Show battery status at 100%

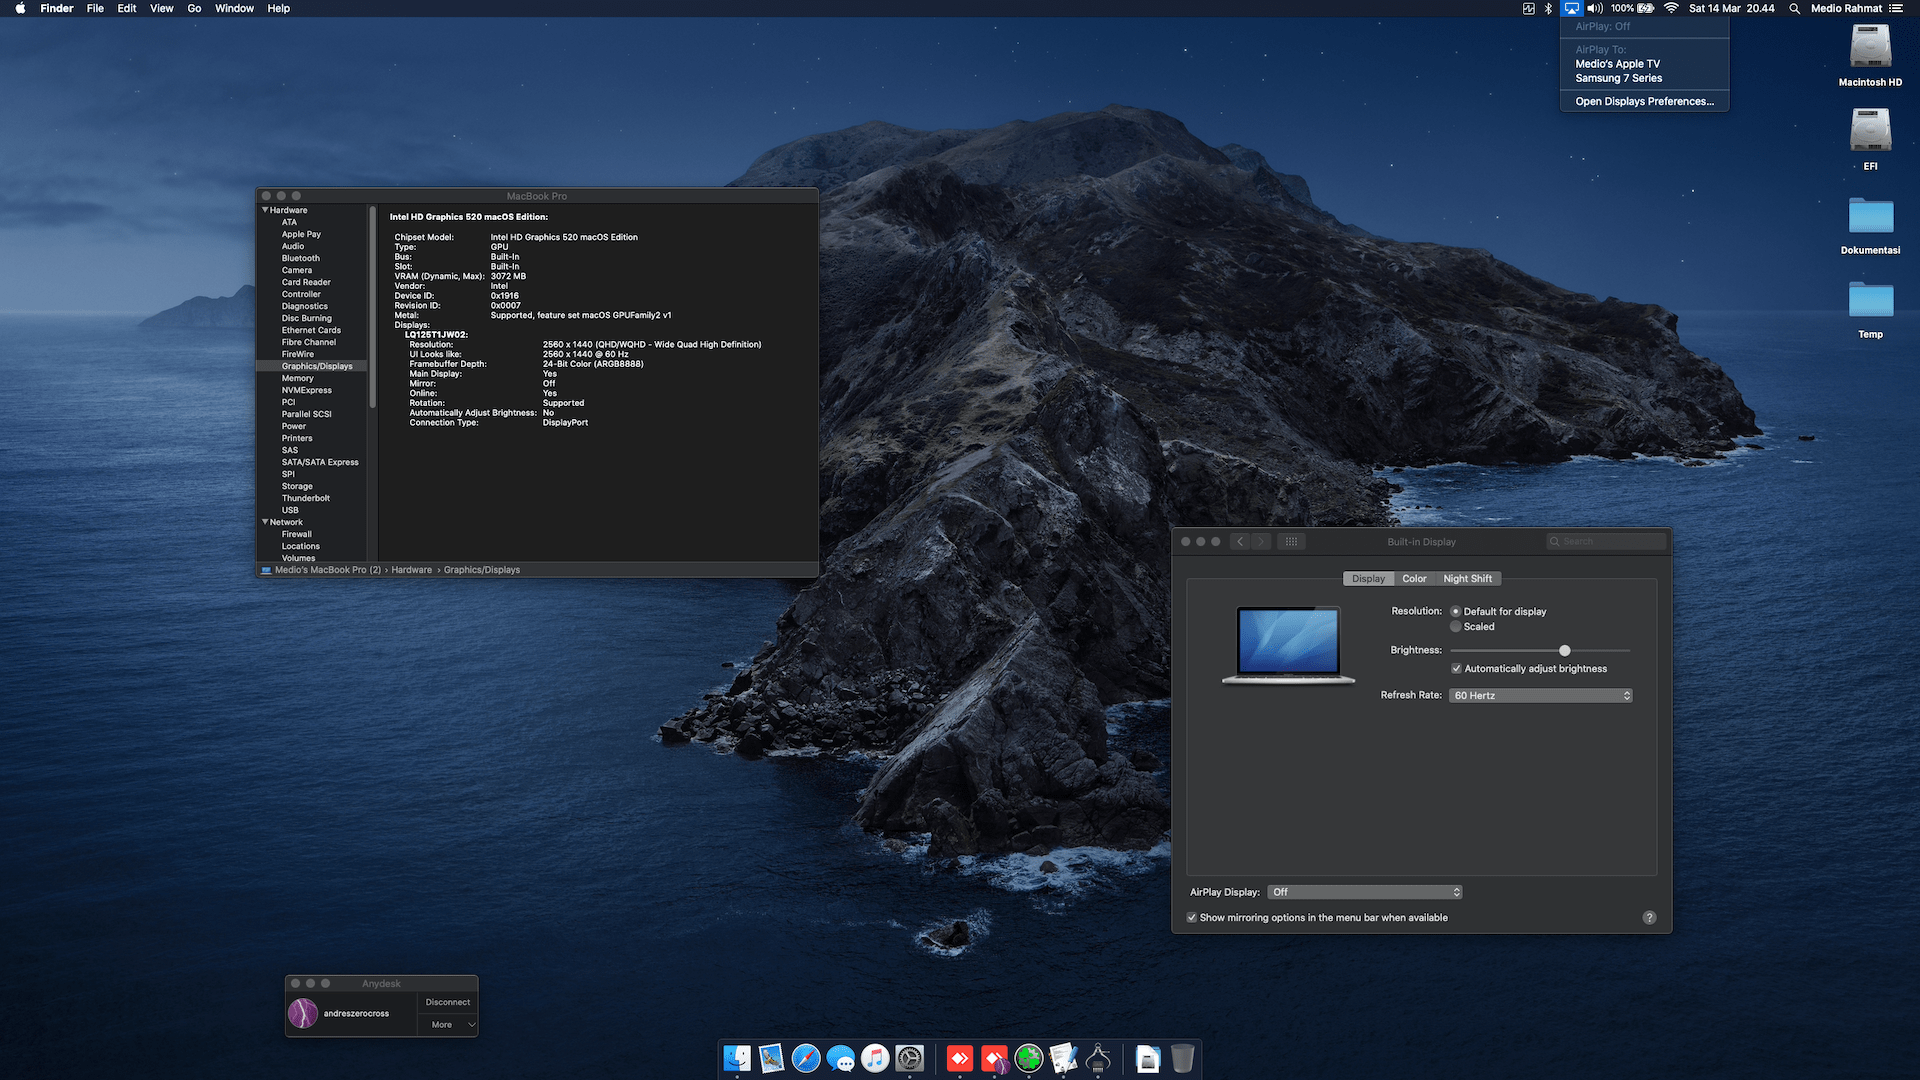point(1632,8)
